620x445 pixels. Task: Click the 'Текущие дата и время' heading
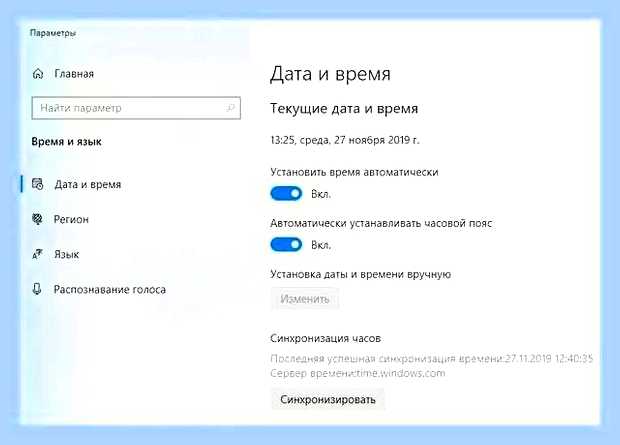[344, 108]
